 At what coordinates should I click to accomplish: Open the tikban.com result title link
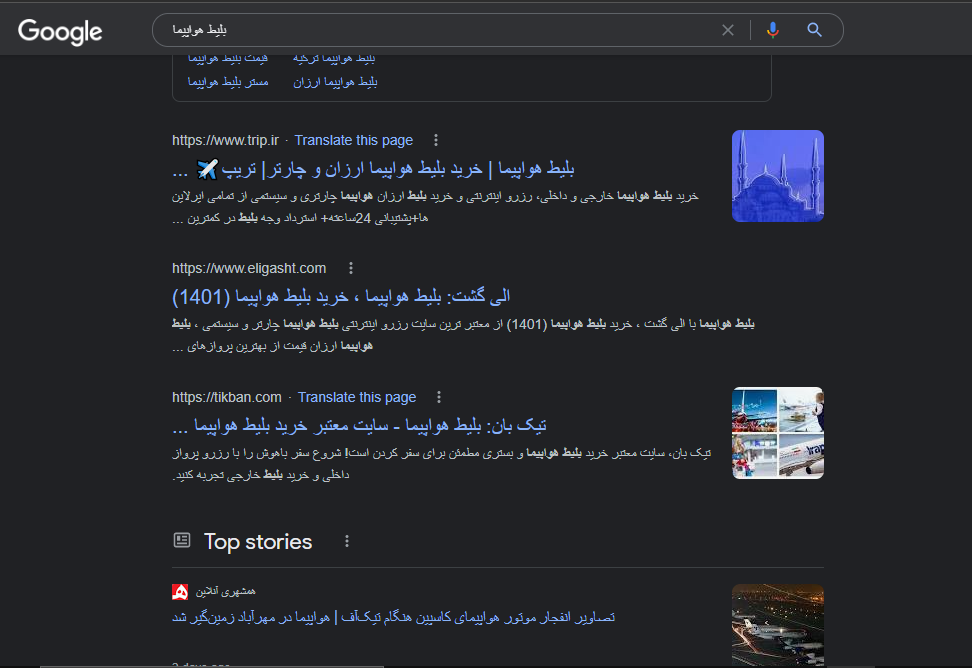coord(359,426)
